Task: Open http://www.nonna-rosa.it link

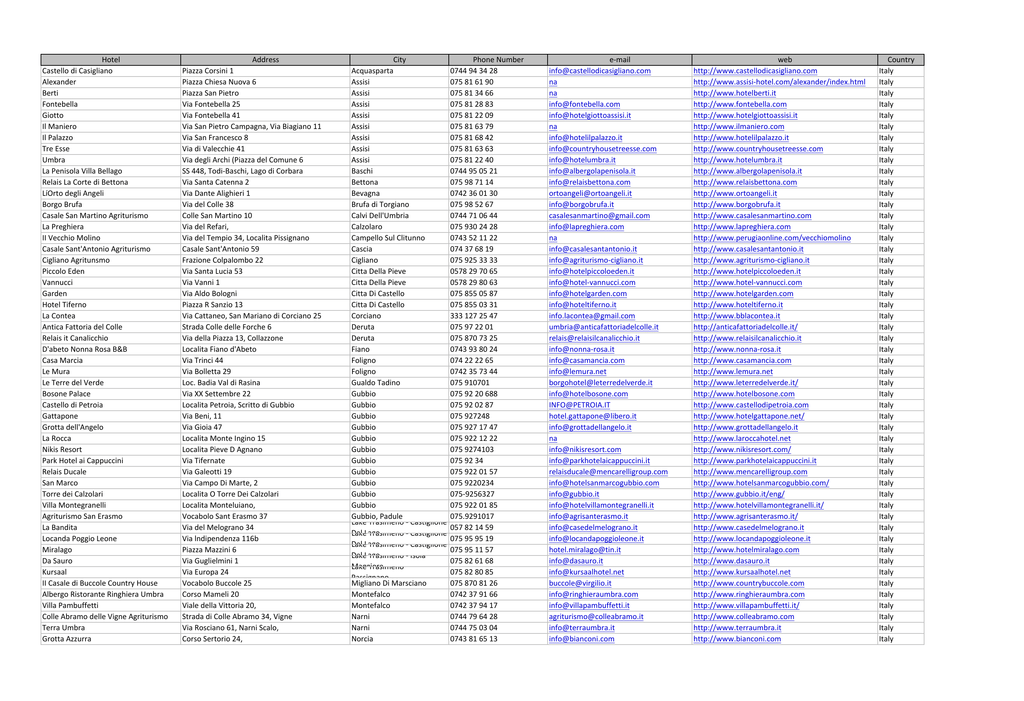Action: click(x=737, y=349)
